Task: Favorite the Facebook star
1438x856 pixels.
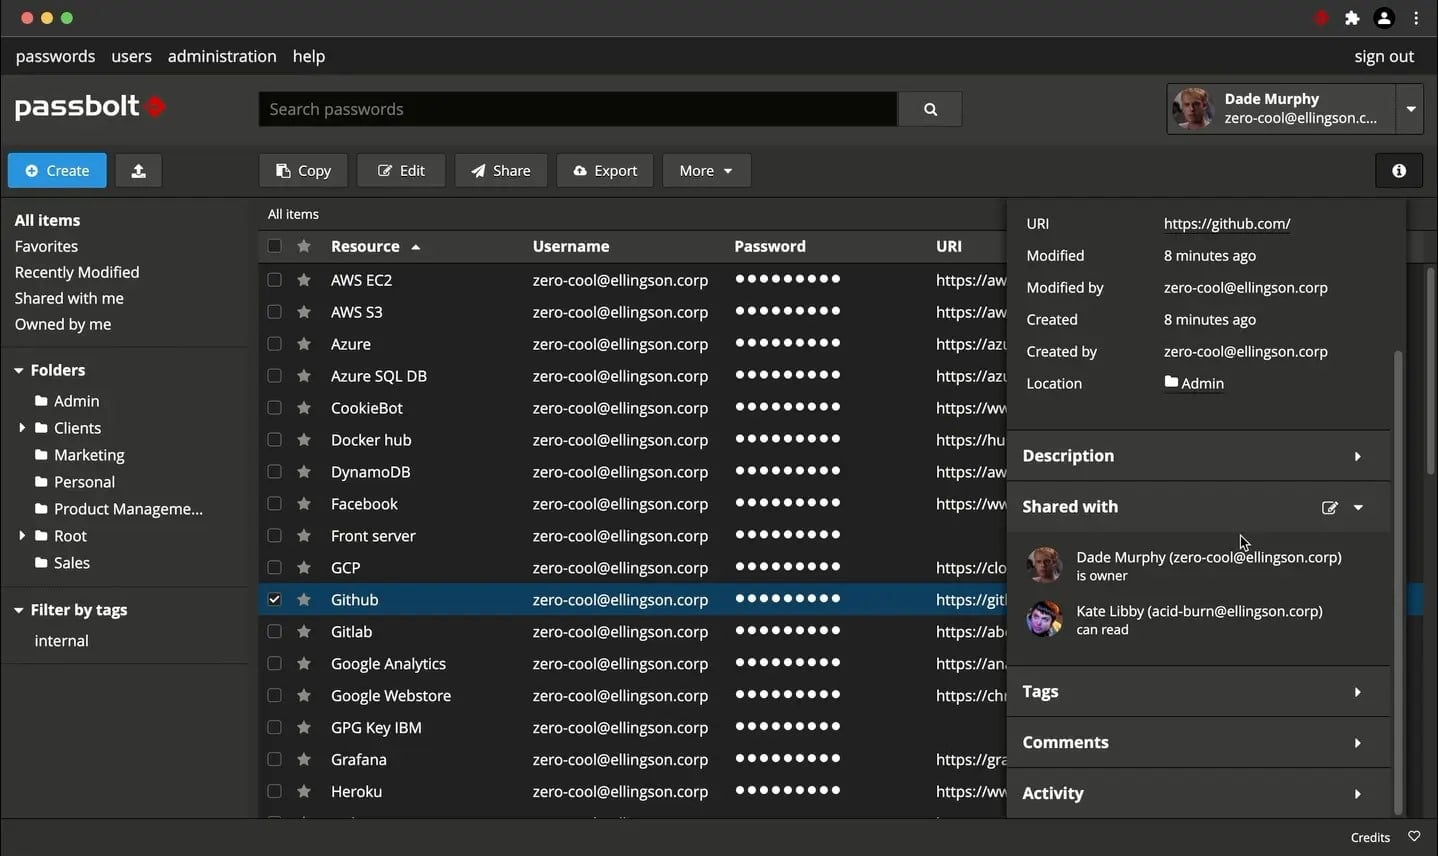Action: [304, 504]
